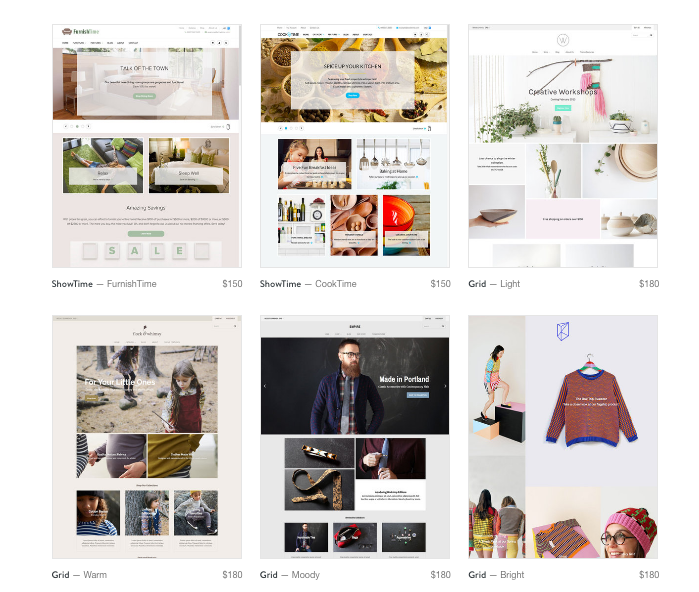Click the circular W logo in Grid Light preview

click(x=562, y=40)
